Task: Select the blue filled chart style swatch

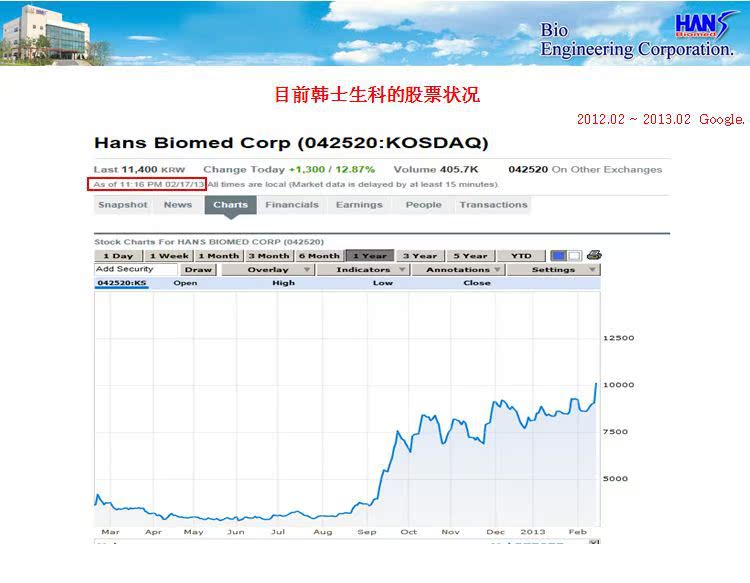Action: point(558,256)
